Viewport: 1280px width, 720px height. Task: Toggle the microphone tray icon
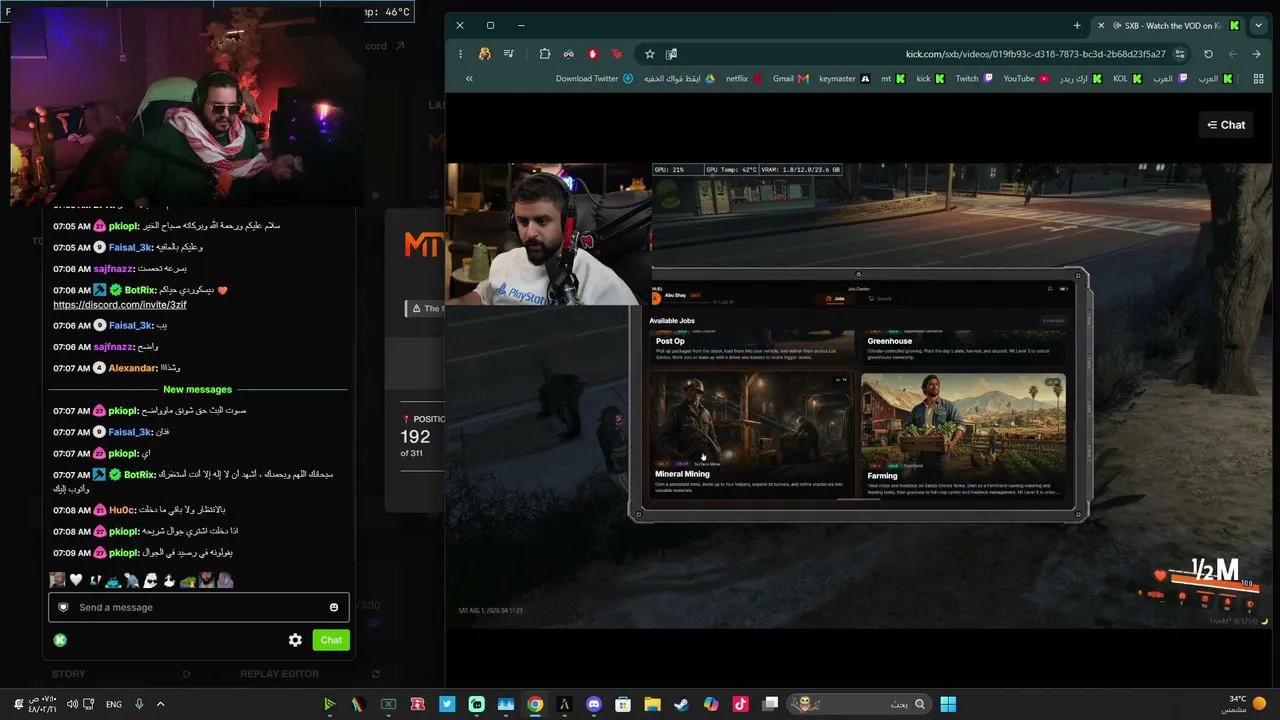(139, 704)
